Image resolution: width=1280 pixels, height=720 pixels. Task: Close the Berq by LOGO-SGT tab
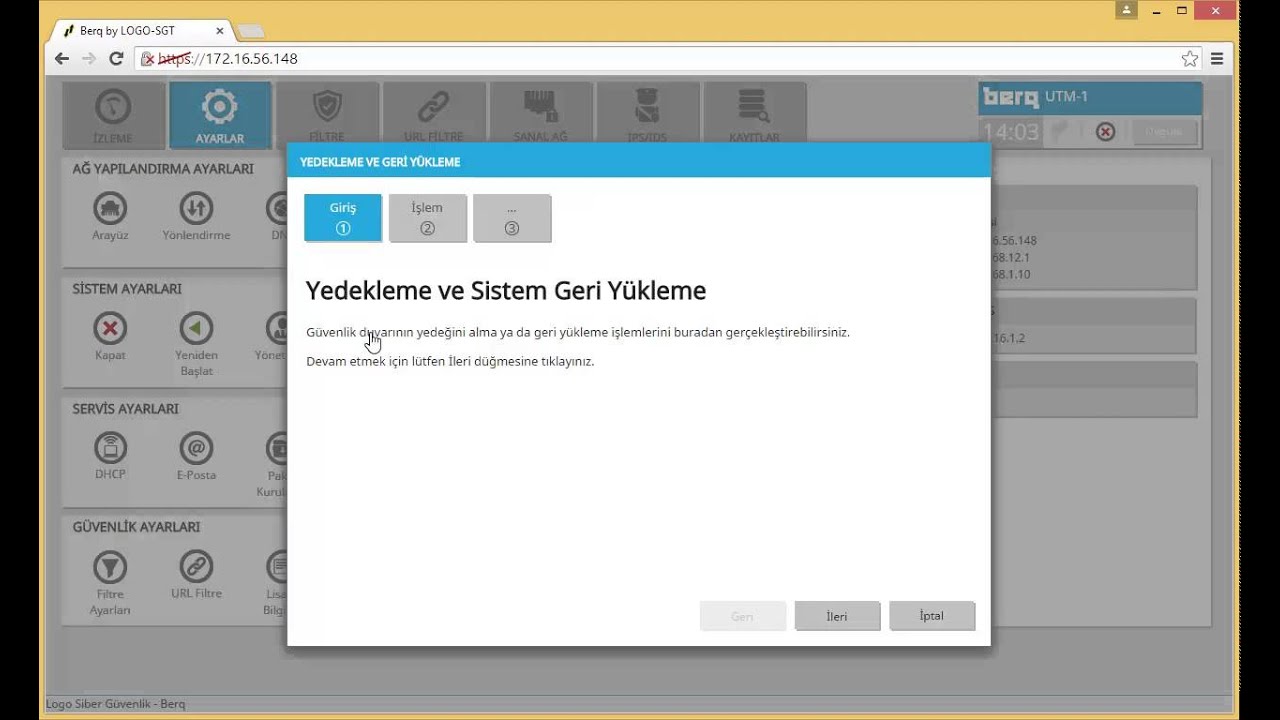220,31
